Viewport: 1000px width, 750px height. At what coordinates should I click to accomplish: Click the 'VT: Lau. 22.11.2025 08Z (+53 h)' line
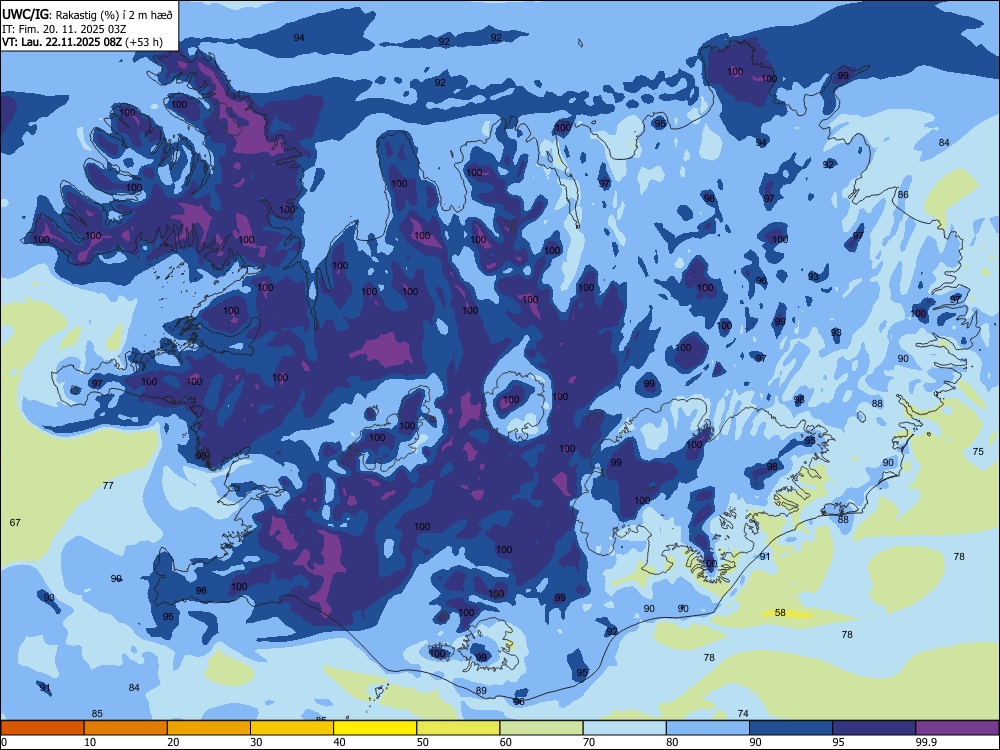[82, 42]
